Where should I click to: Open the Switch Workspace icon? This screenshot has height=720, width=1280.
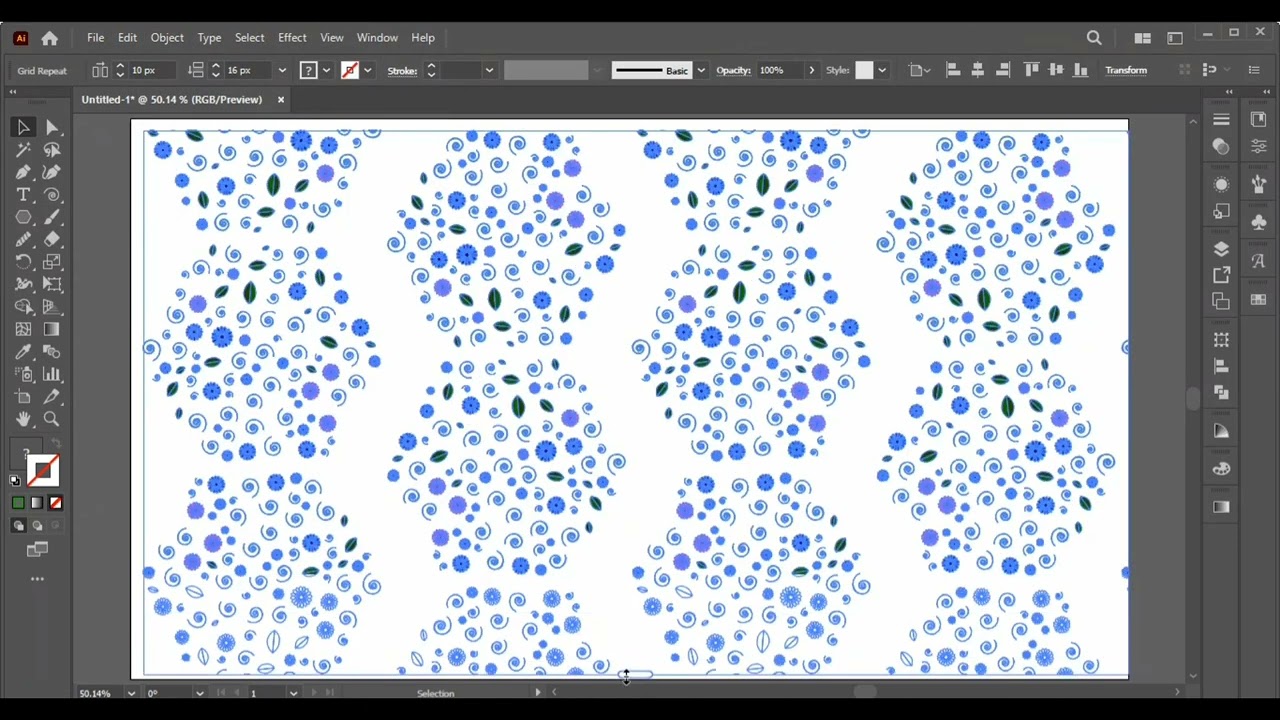1175,38
